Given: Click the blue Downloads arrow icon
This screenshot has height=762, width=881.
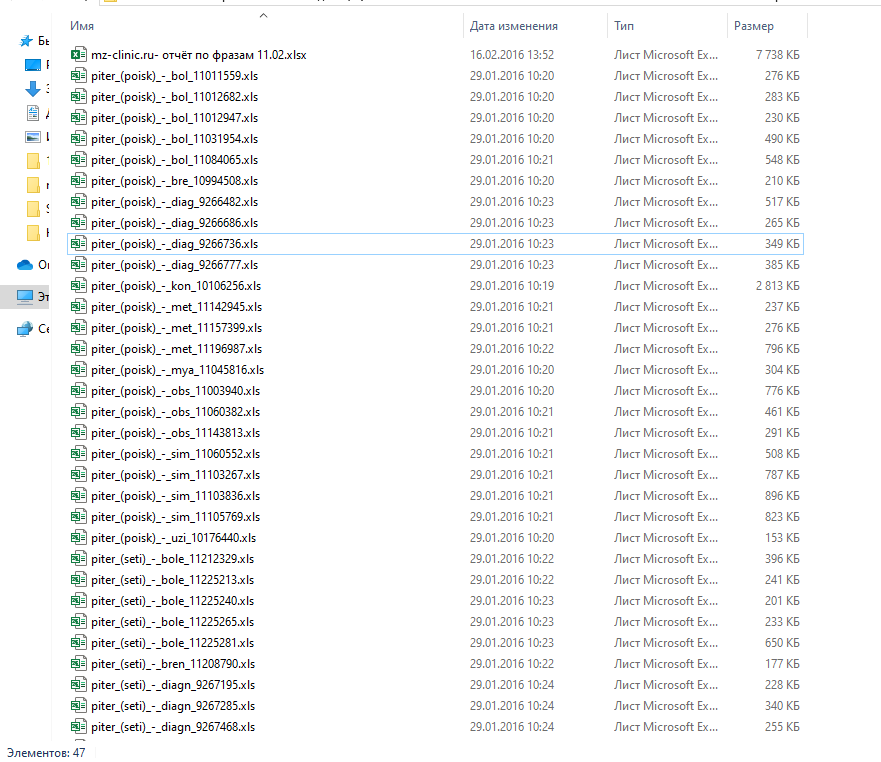Looking at the screenshot, I should point(33,89).
